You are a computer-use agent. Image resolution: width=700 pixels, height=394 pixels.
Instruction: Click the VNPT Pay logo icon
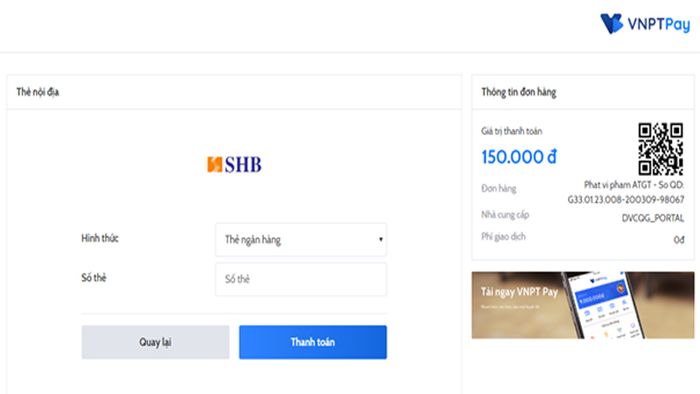[x=611, y=23]
